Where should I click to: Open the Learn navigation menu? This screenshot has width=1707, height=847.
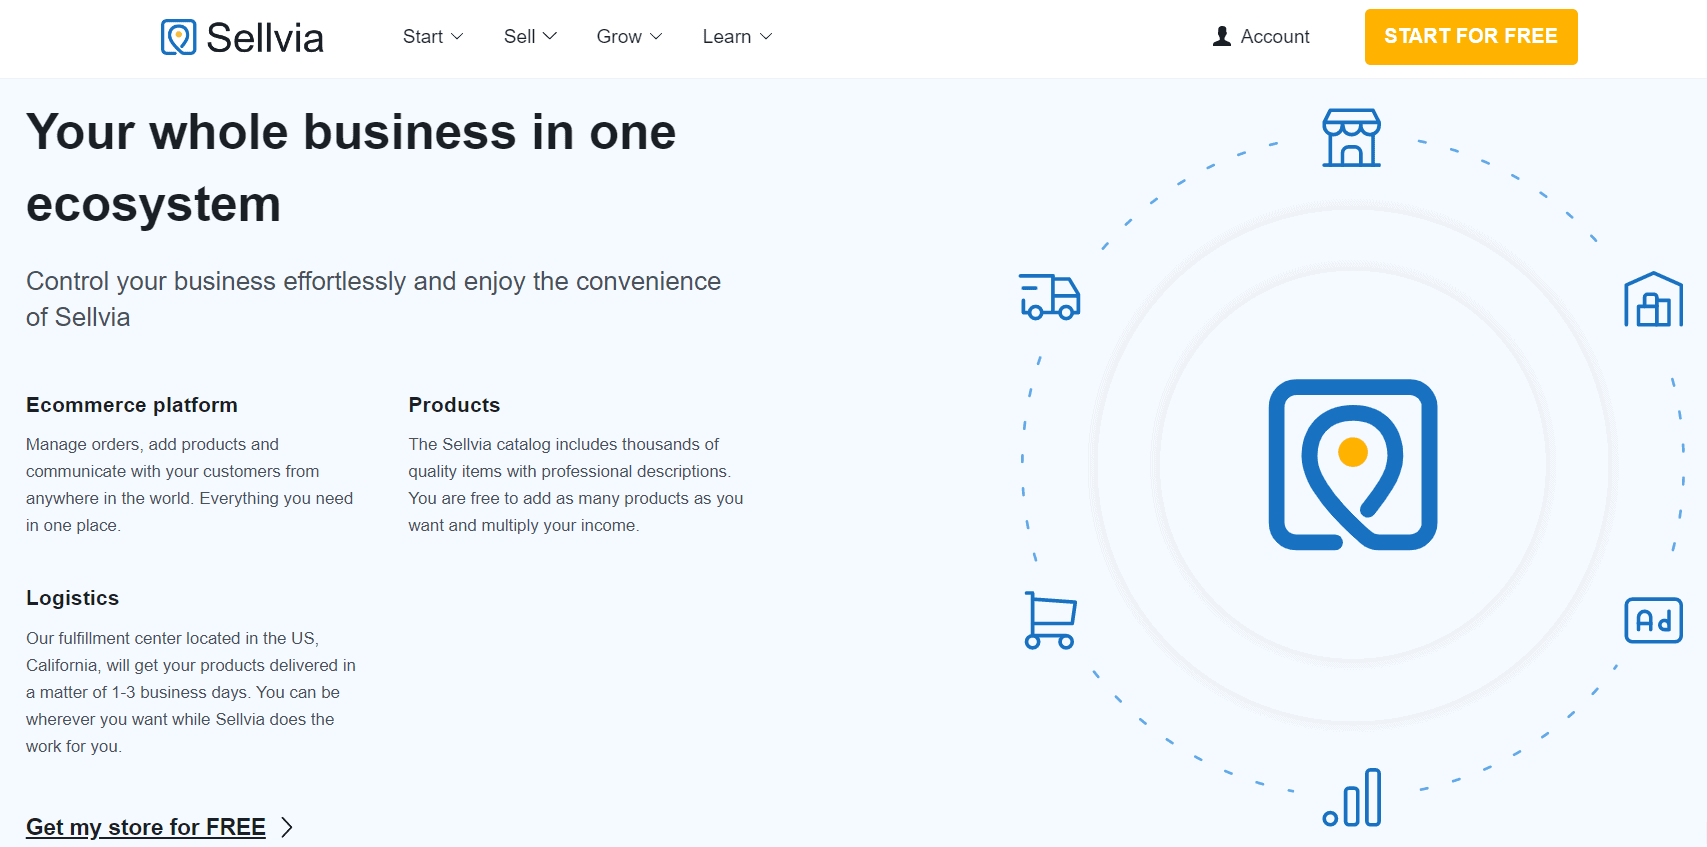737,37
